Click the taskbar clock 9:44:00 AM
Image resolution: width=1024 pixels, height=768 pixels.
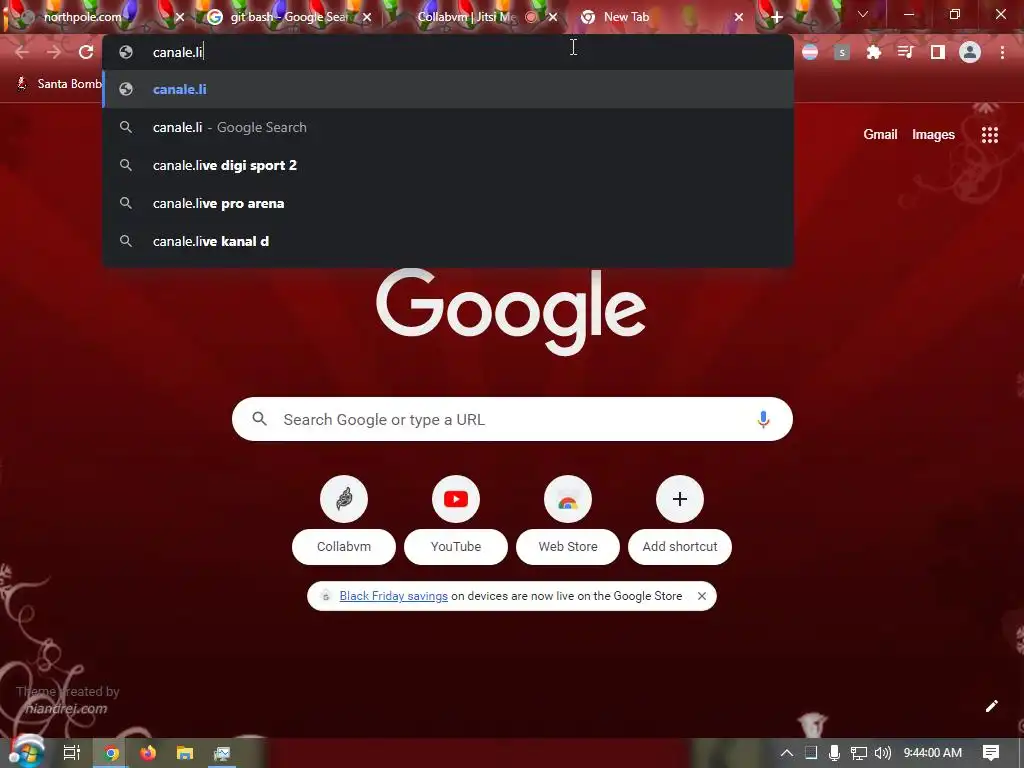pyautogui.click(x=933, y=753)
